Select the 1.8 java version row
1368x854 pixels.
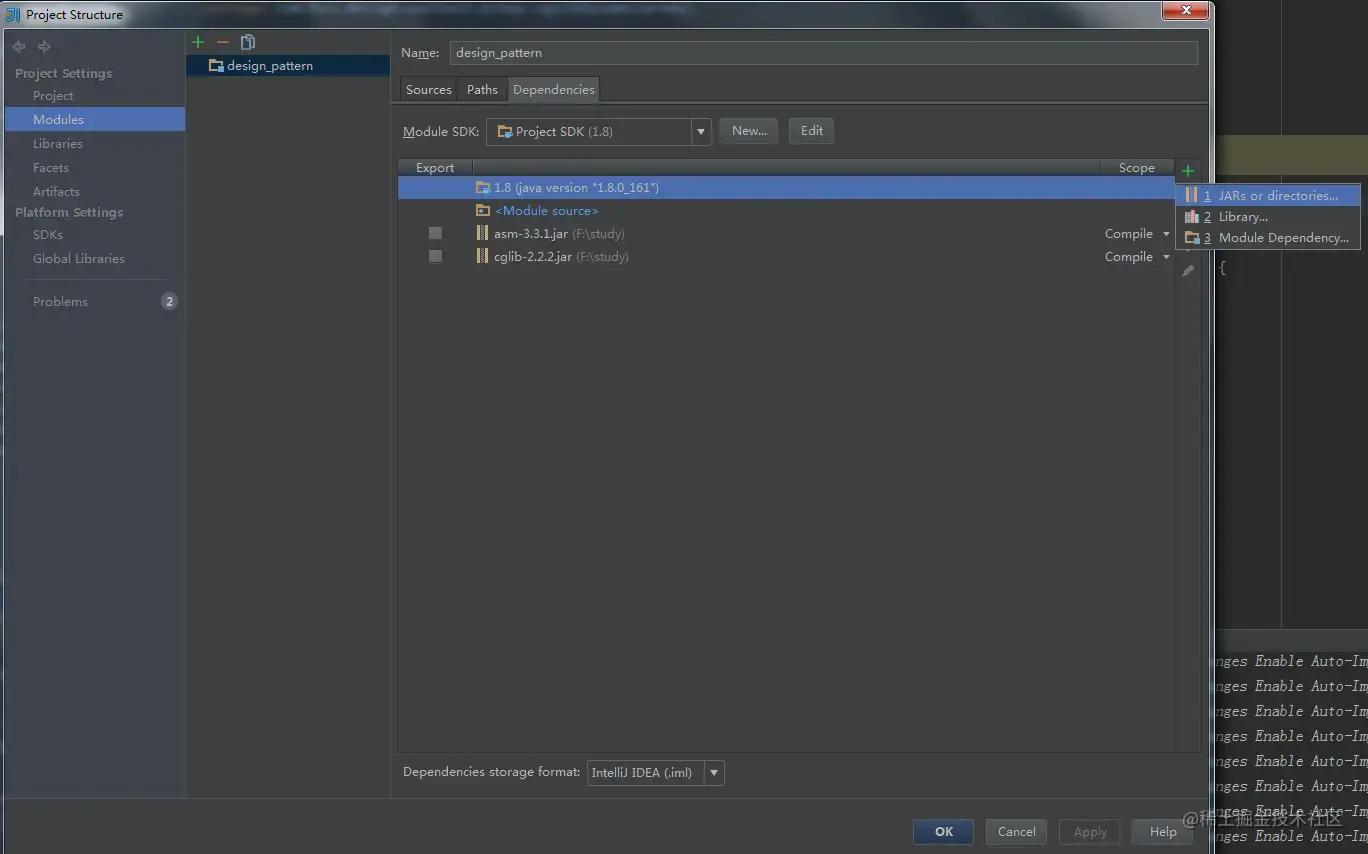point(786,187)
